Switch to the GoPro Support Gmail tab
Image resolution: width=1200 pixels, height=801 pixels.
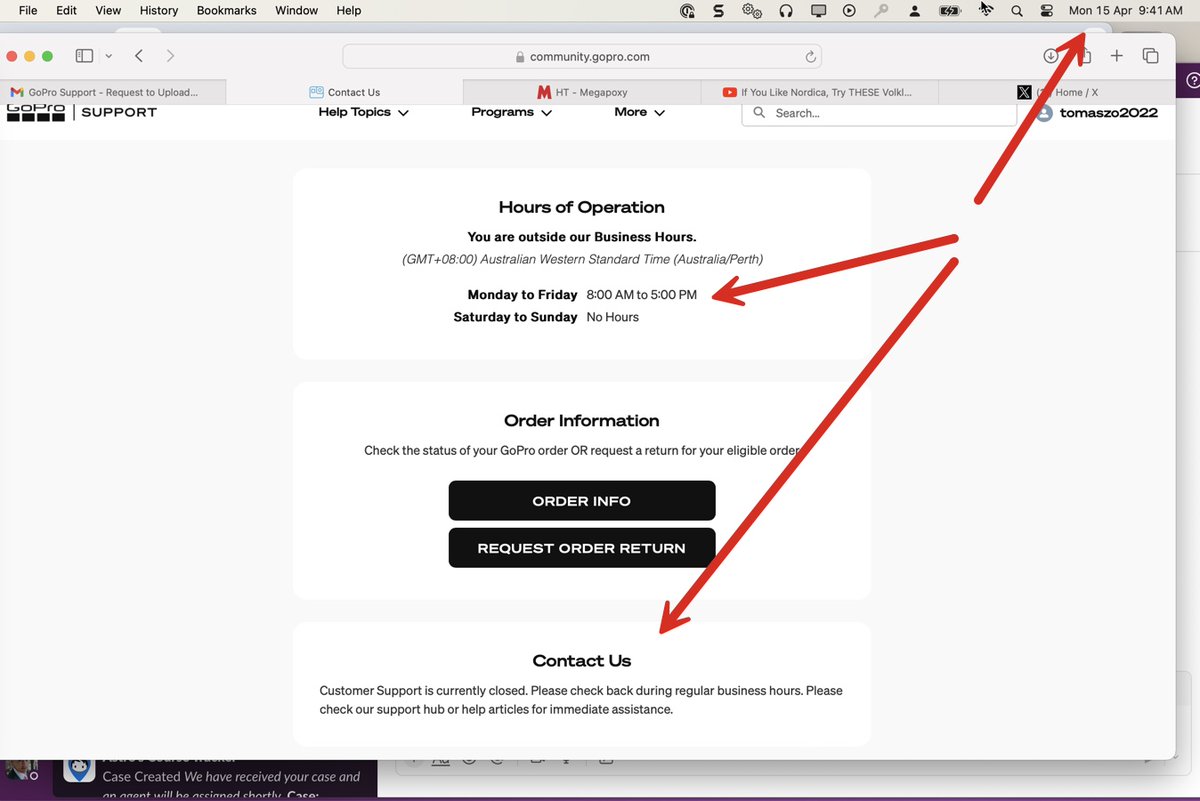click(113, 92)
